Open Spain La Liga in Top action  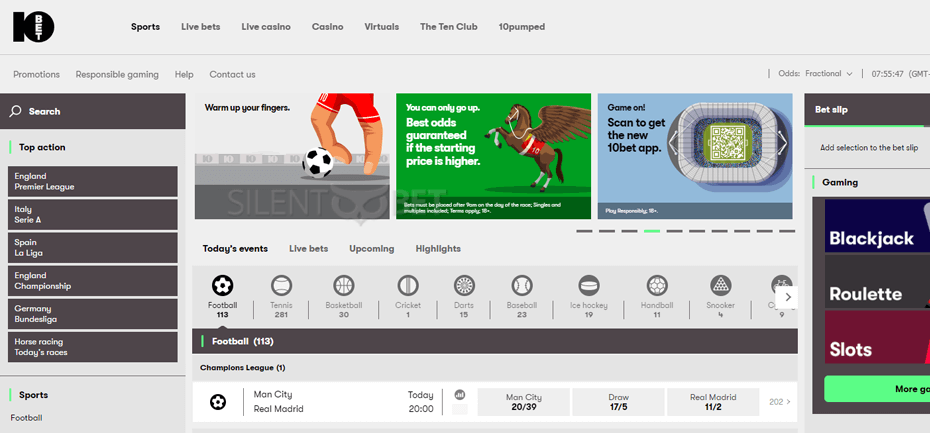point(93,248)
